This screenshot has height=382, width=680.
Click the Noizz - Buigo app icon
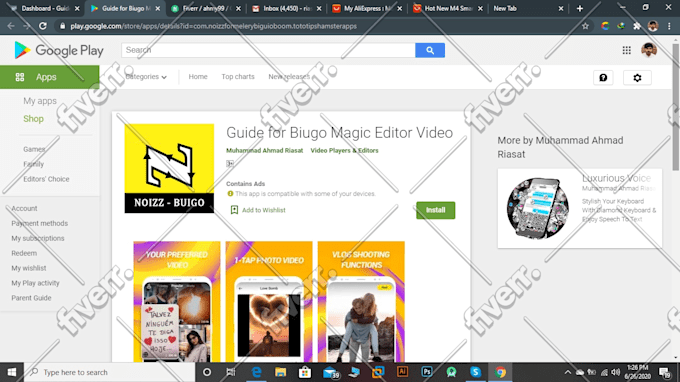169,168
